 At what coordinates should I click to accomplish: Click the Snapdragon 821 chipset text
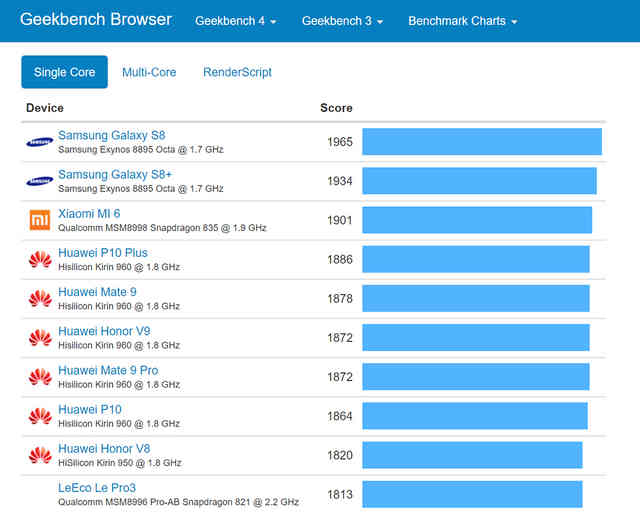[x=178, y=502]
